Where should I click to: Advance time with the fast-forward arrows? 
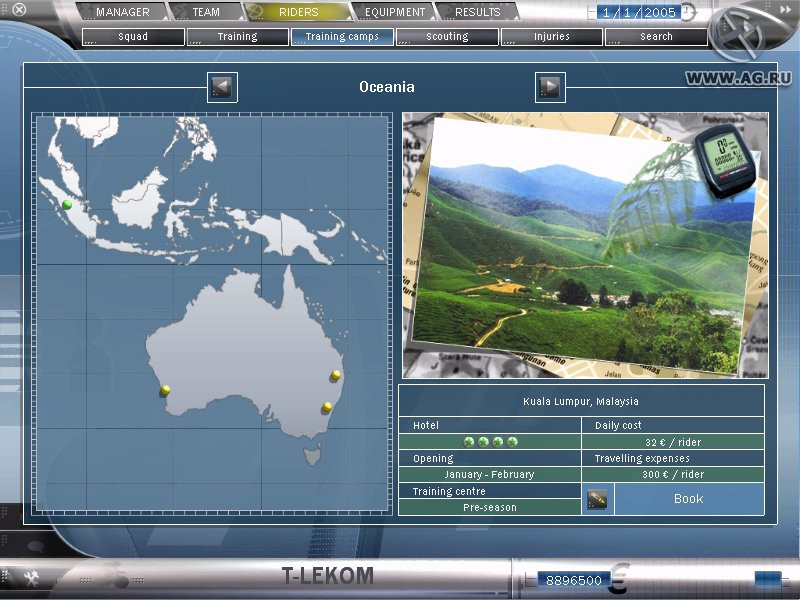[x=785, y=9]
